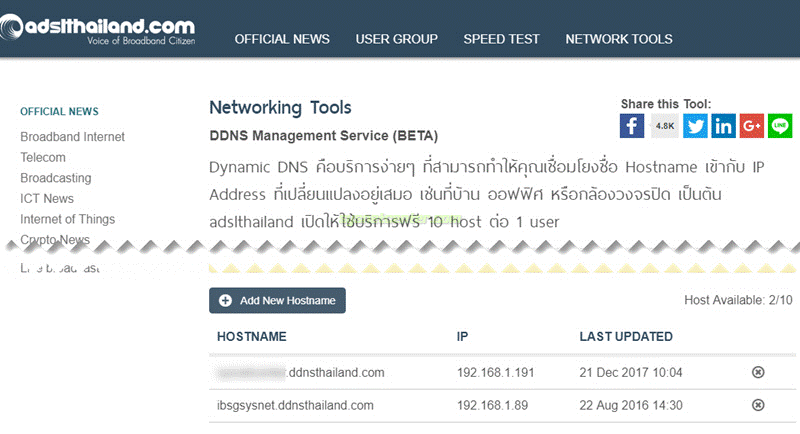The image size is (800, 434).
Task: Share tool on LinkedIn
Action: tap(724, 126)
